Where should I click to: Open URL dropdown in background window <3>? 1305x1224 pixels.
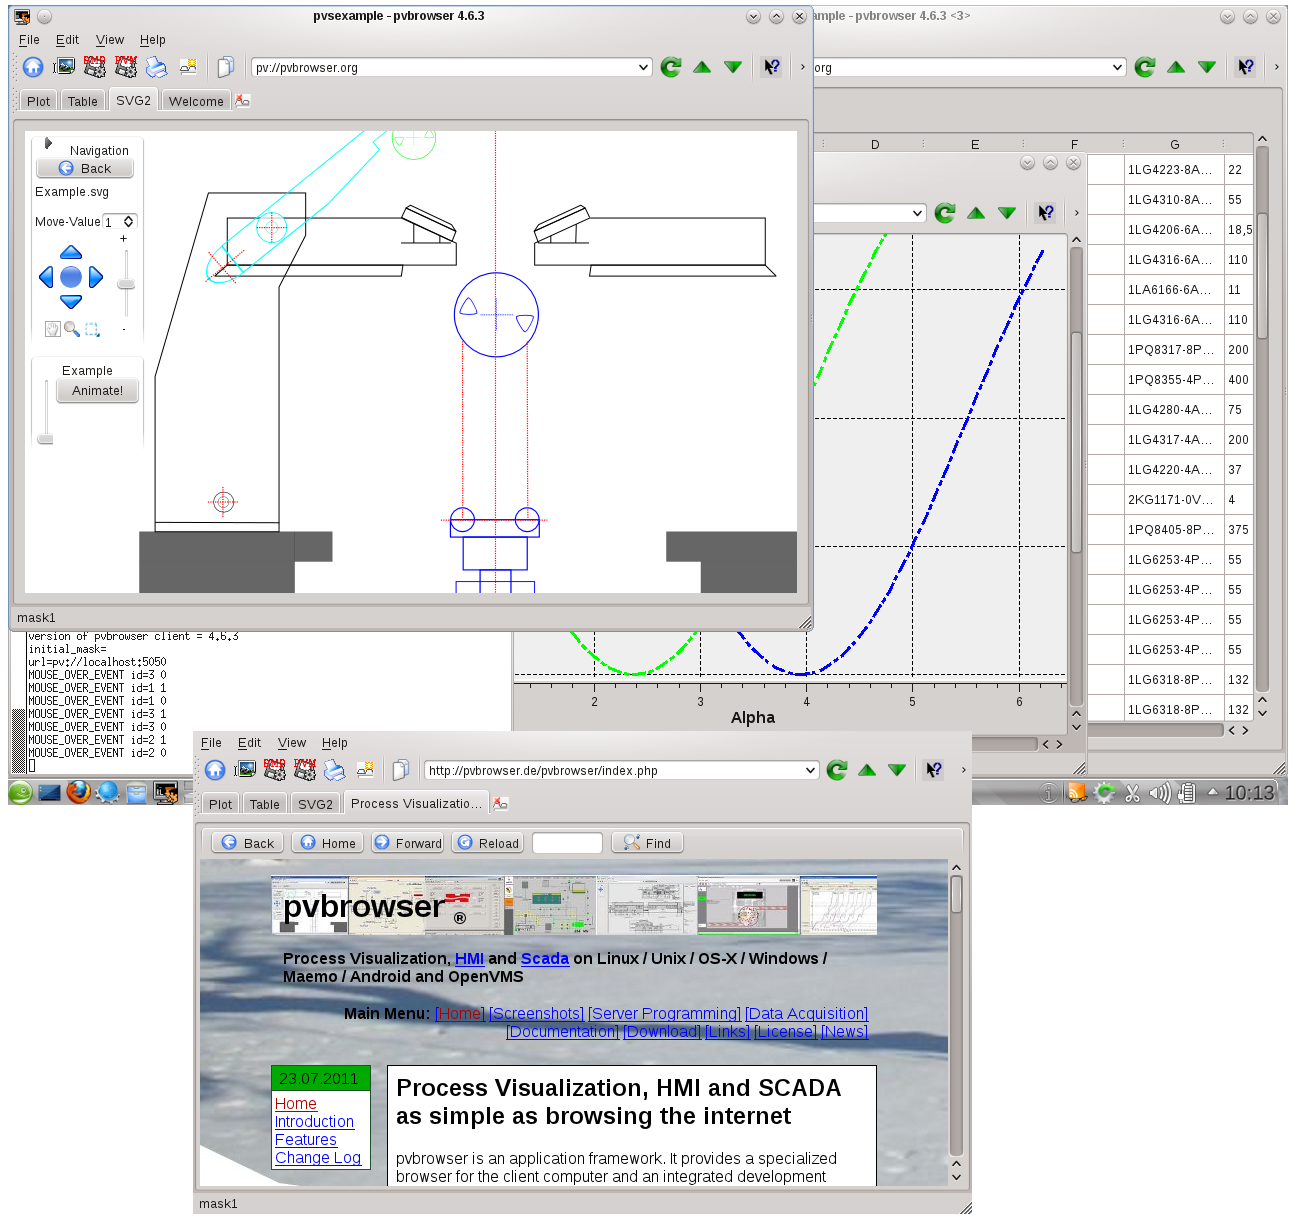pyautogui.click(x=1117, y=67)
